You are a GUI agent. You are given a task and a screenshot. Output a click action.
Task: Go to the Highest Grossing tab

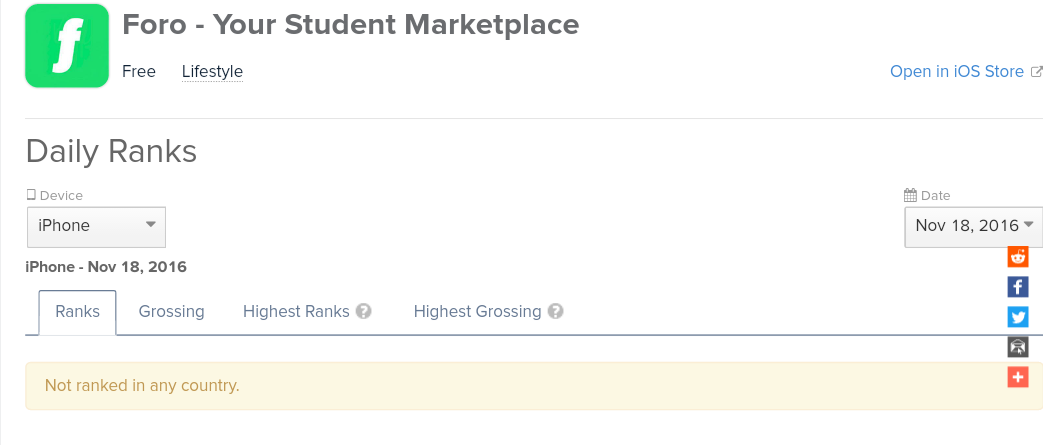(477, 312)
